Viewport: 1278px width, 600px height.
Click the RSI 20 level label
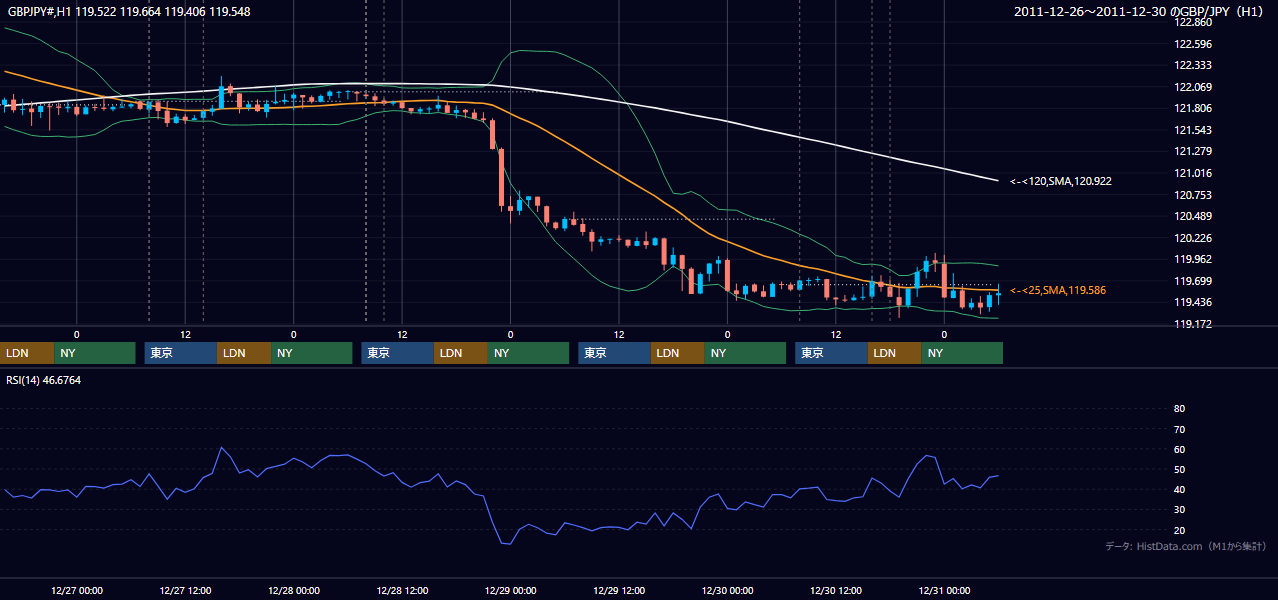click(x=1179, y=530)
